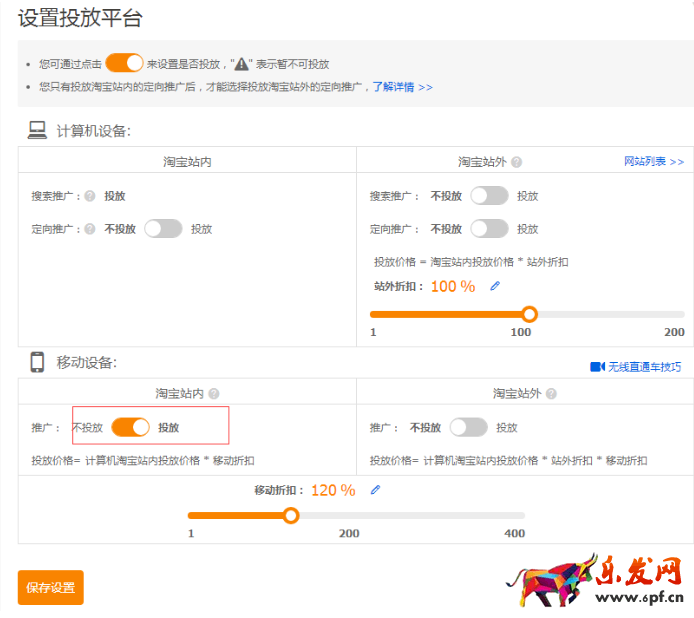Enable 淘宝站外 搜索推广 switch
The height and width of the screenshot is (618, 694).
489,196
